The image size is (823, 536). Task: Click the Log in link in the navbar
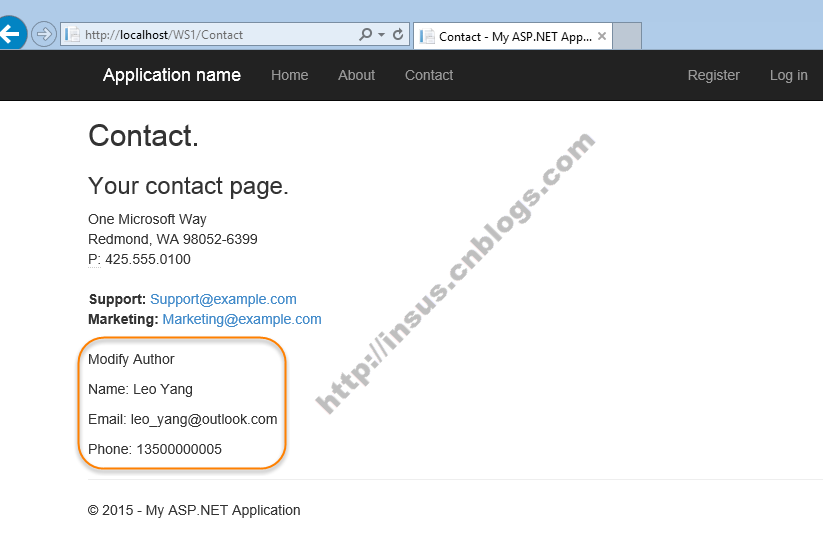(788, 75)
